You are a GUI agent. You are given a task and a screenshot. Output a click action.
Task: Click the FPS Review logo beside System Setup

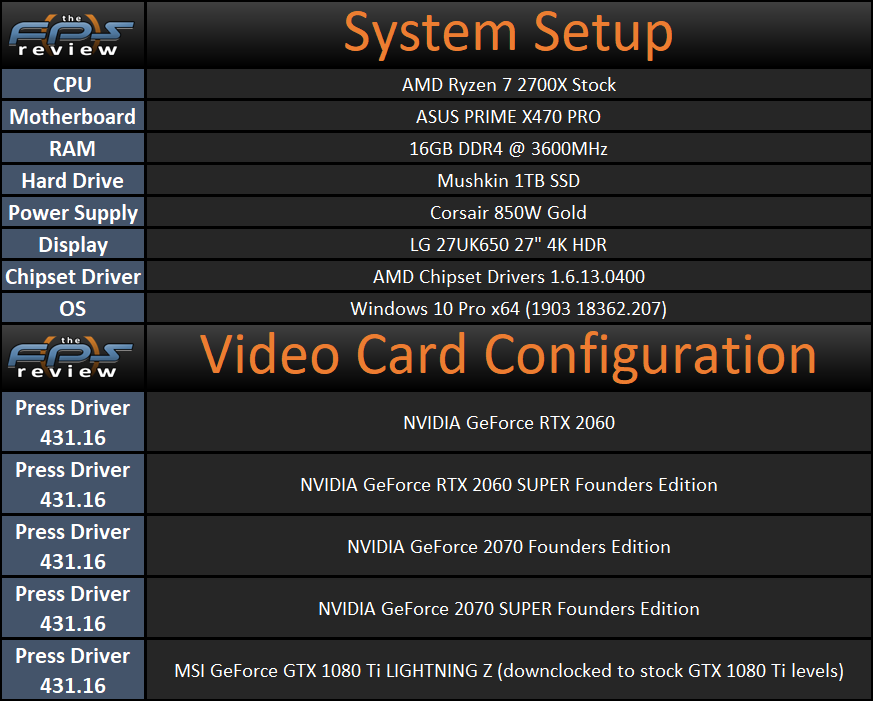click(71, 36)
